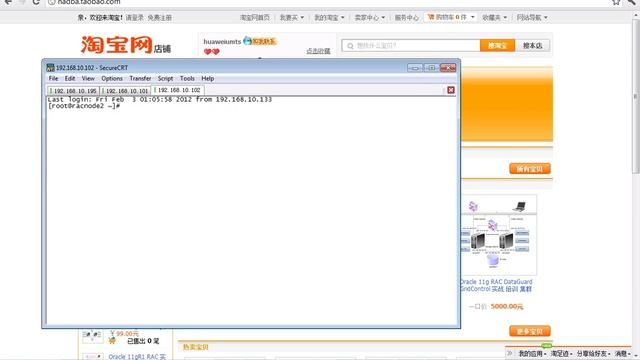This screenshot has width=640, height=360.
Task: Close the active session tab with red X
Action: click(451, 90)
